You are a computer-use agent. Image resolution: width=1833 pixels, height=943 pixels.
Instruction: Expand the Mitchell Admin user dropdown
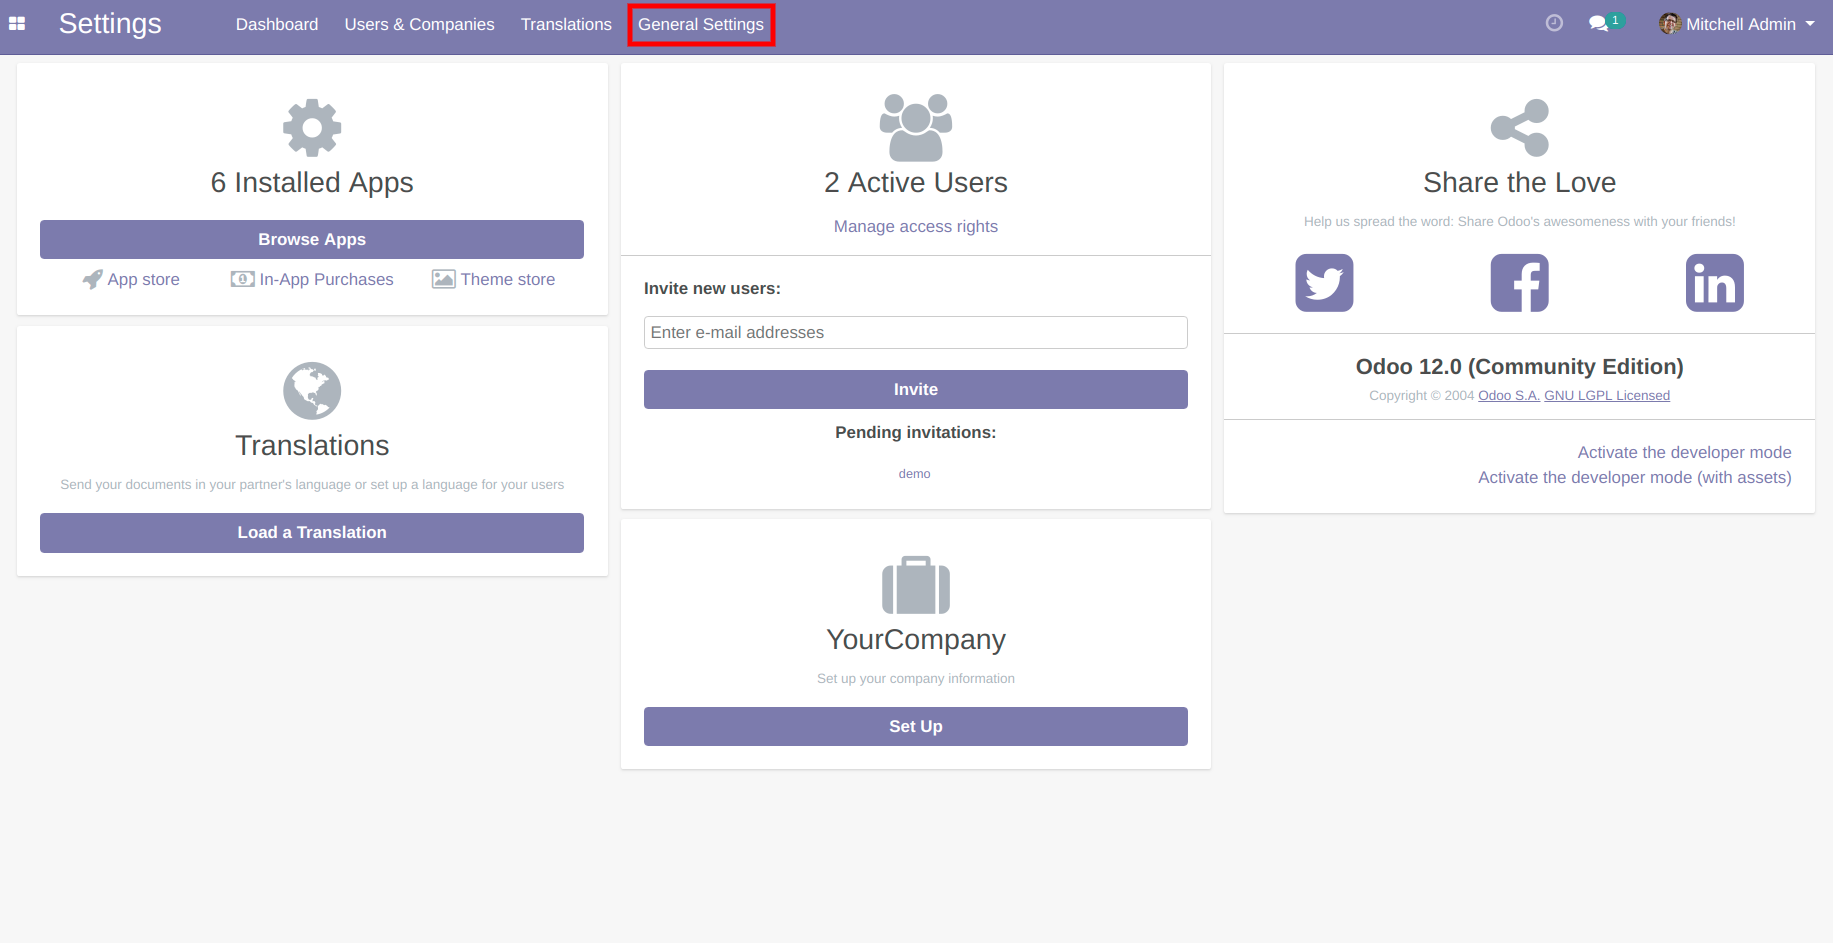click(1738, 24)
